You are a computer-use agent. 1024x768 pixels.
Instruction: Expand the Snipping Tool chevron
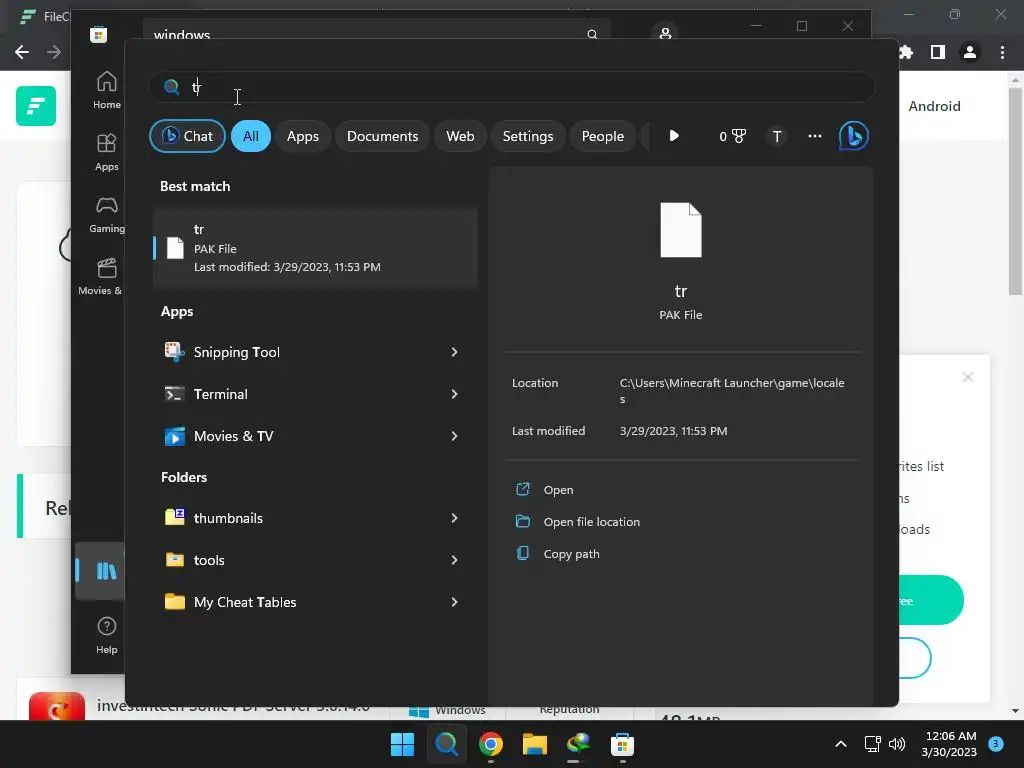pyautogui.click(x=454, y=352)
